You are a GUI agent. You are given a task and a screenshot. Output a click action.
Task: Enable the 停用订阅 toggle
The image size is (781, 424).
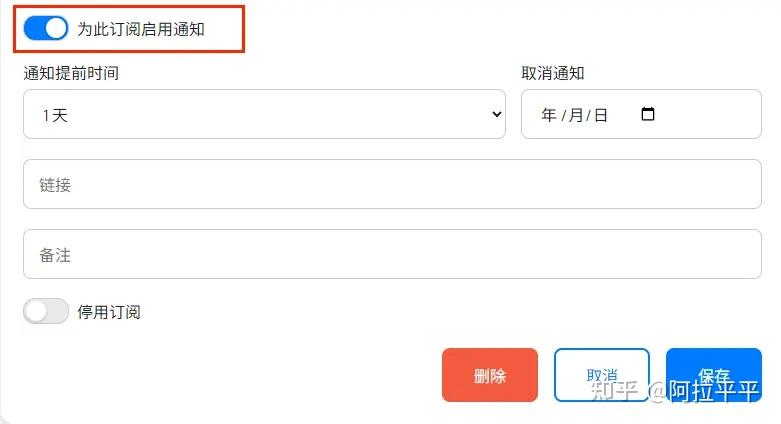tap(46, 311)
